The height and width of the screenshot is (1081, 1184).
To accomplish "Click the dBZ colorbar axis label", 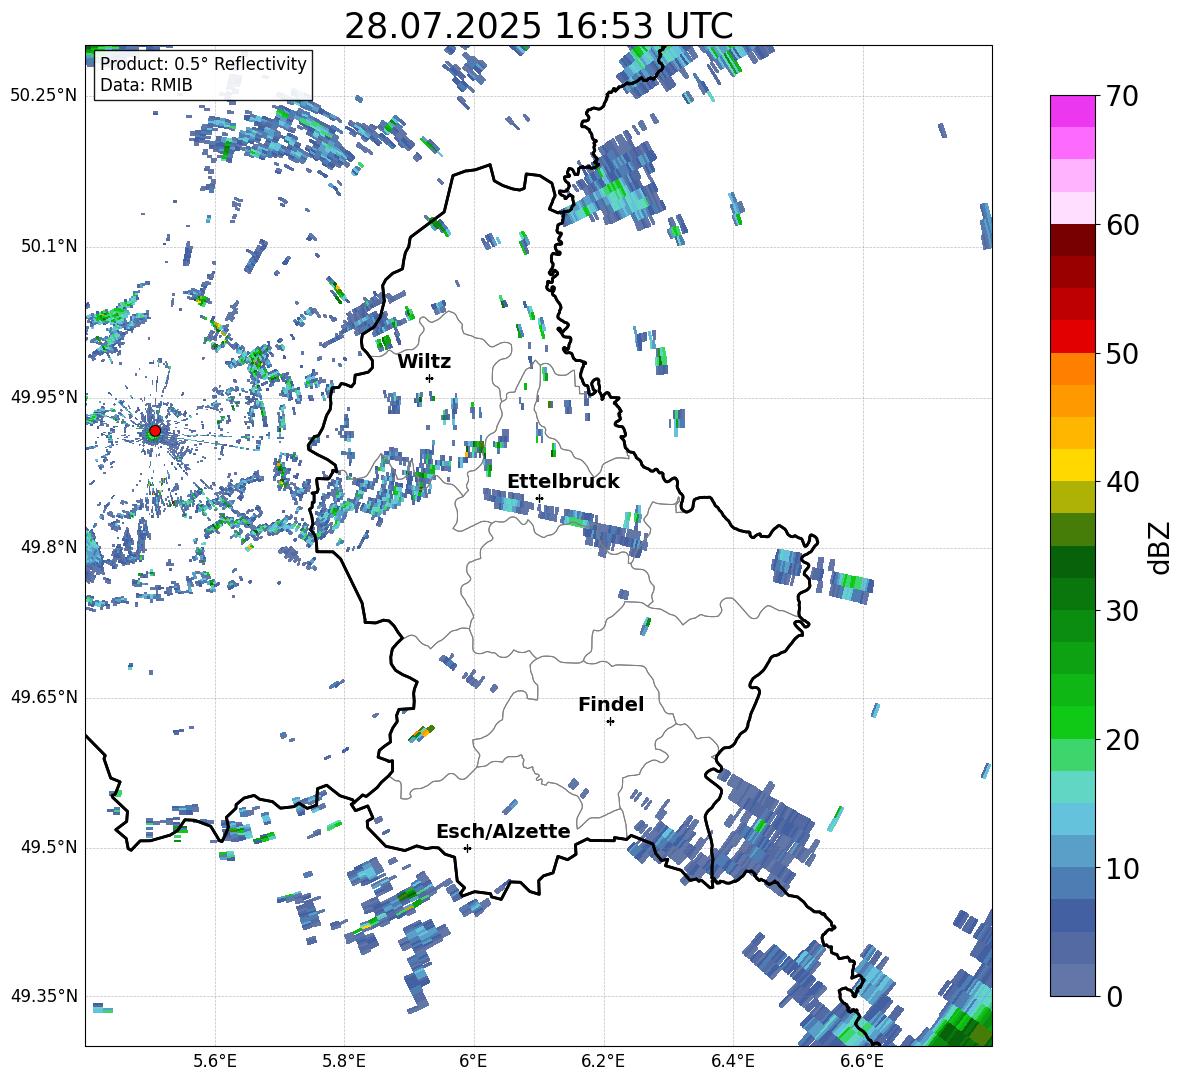I will point(1158,547).
